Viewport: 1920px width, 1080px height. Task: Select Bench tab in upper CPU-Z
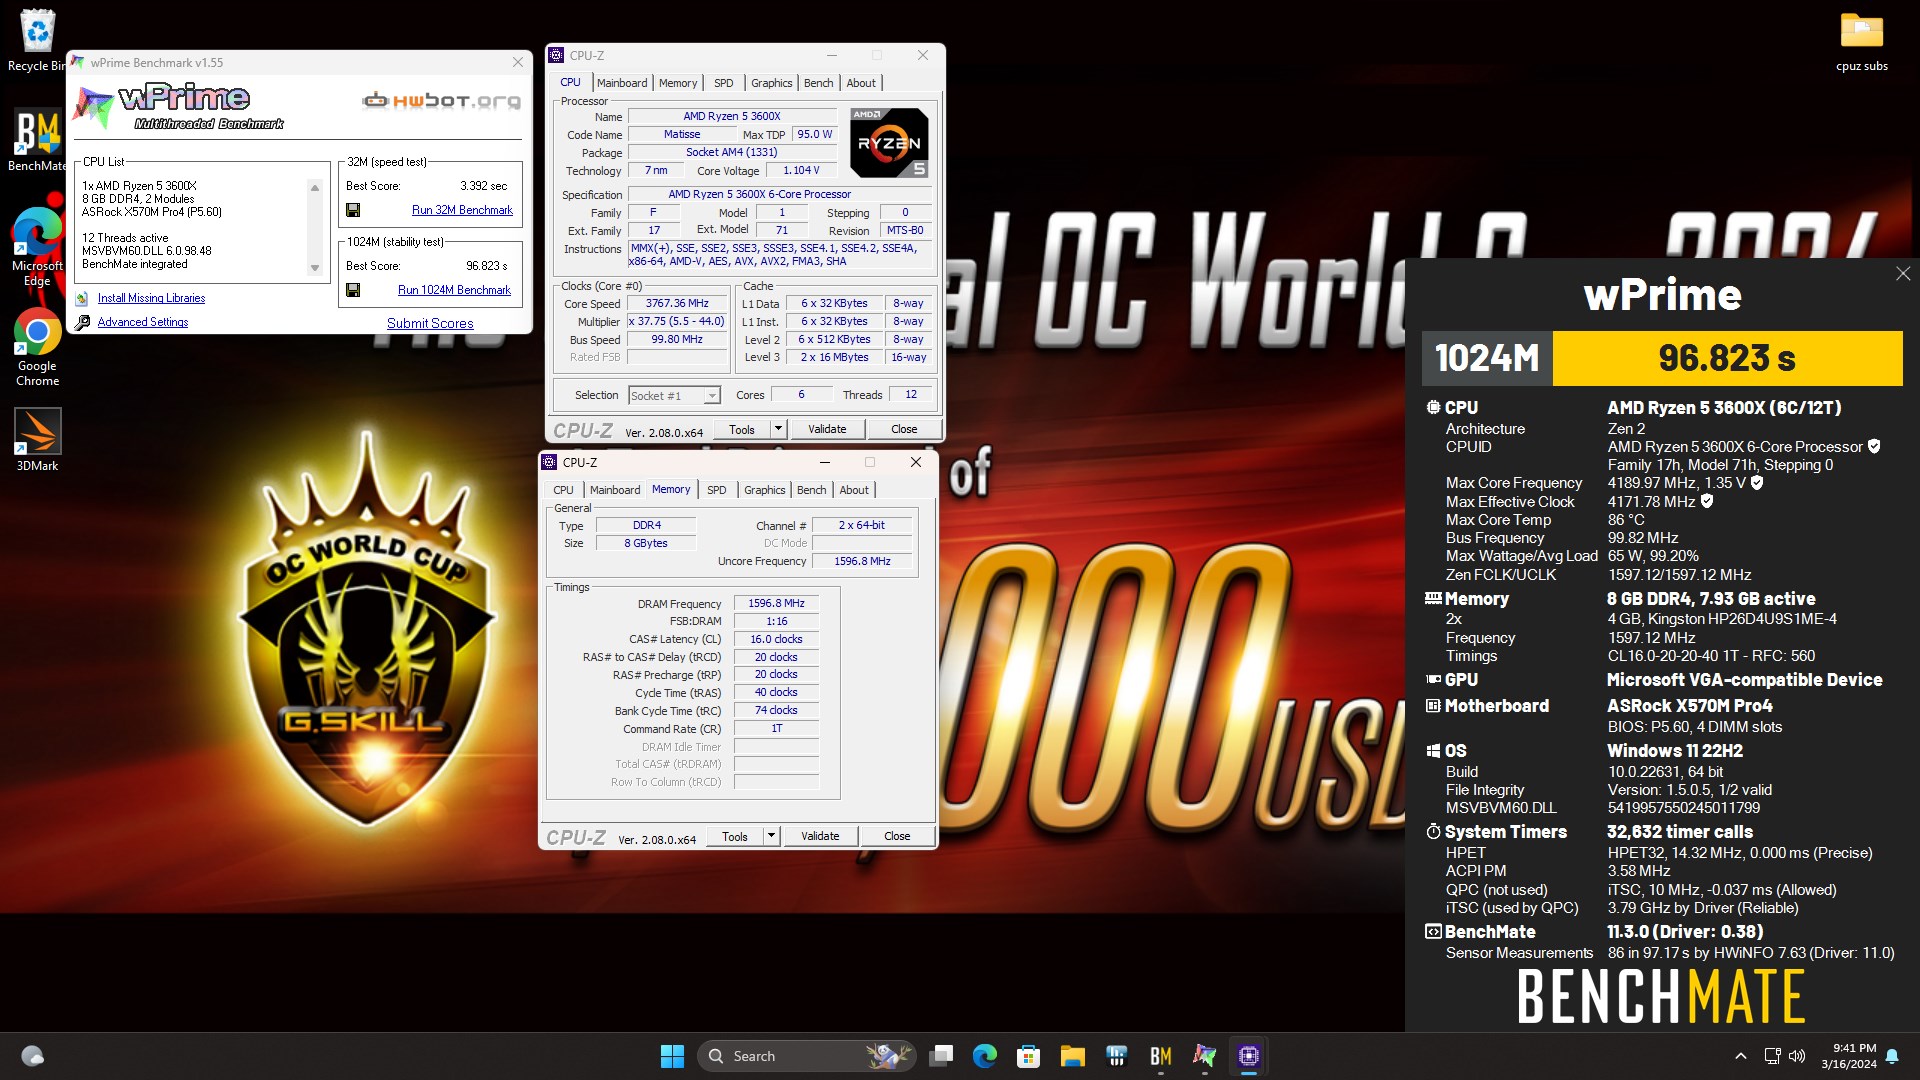pos(818,83)
